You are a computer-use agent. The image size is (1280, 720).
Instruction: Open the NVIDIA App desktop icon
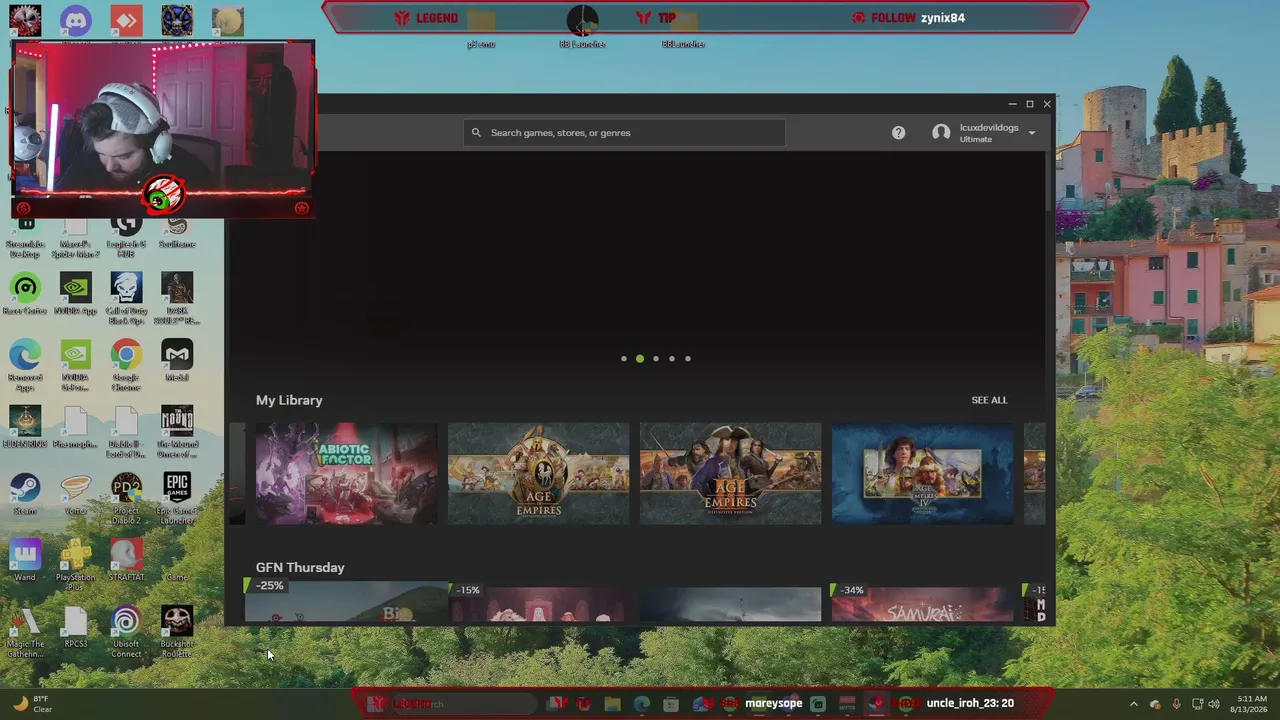coord(76,295)
